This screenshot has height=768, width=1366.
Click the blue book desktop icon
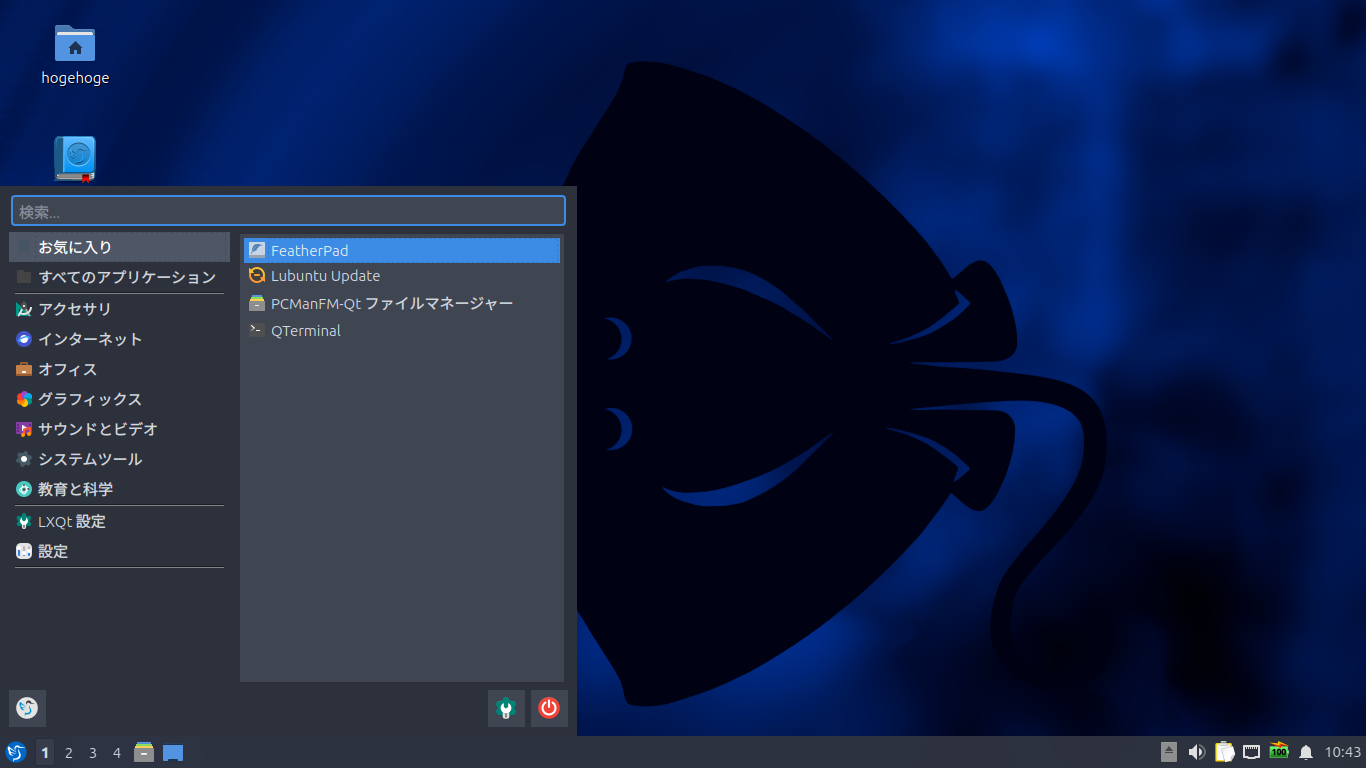[x=75, y=159]
